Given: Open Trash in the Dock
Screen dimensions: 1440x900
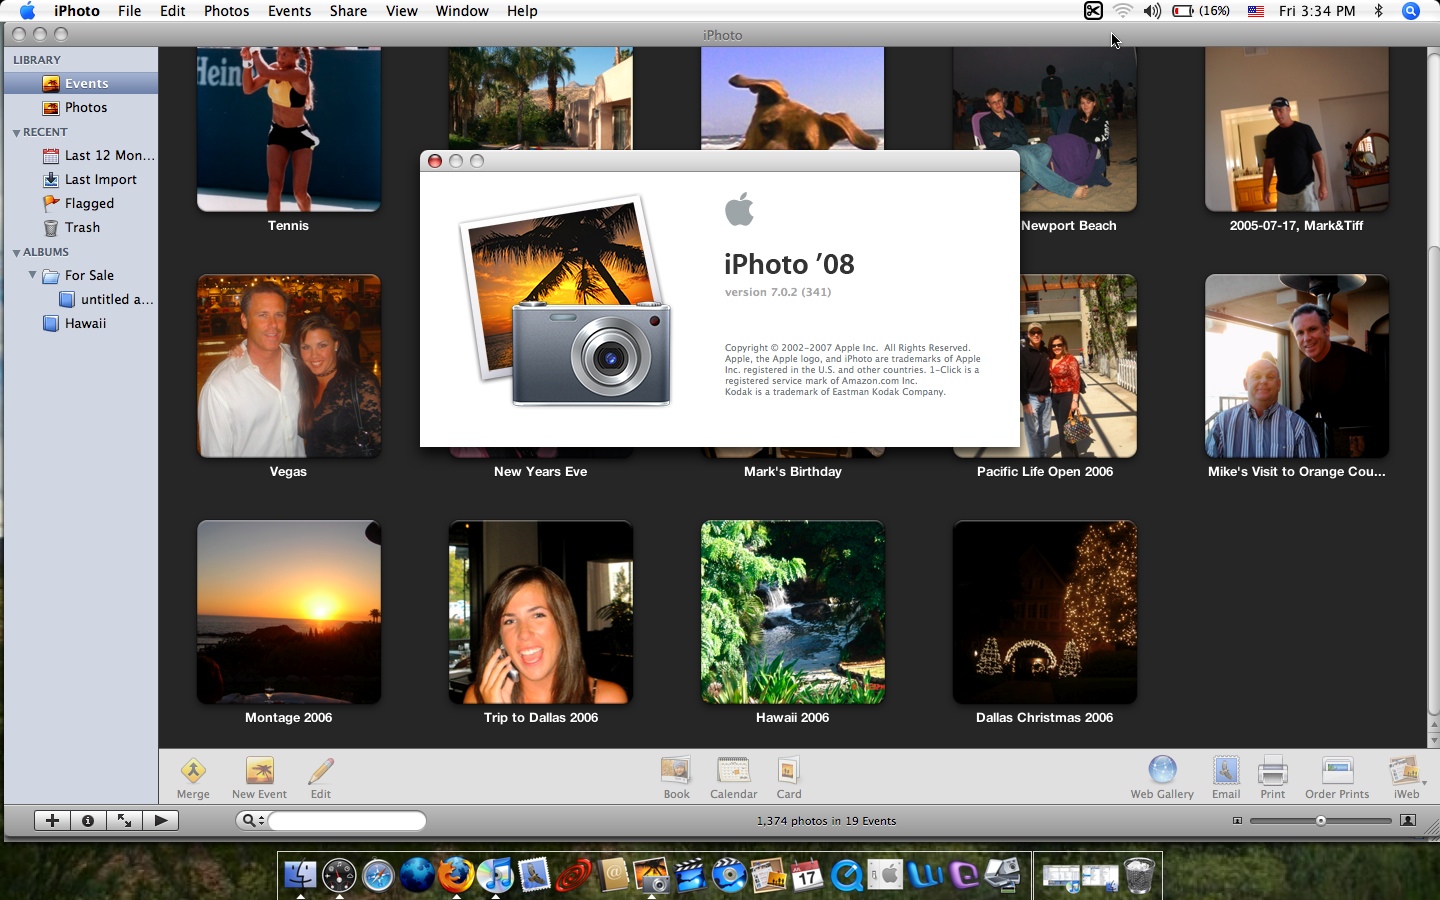Looking at the screenshot, I should (1139, 875).
